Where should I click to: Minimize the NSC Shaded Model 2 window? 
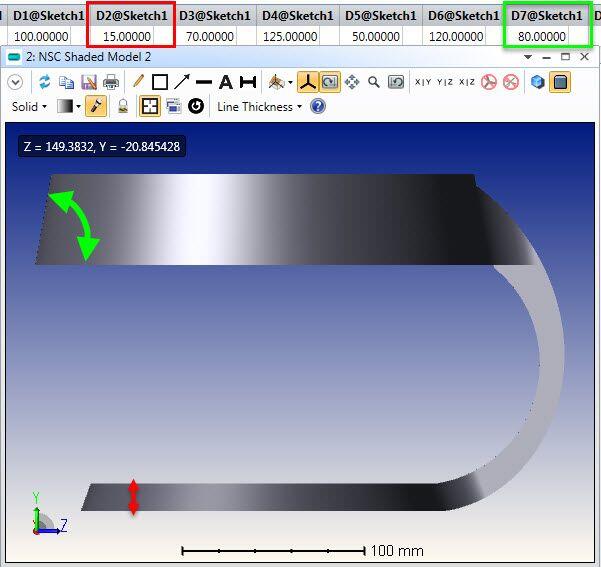(547, 57)
